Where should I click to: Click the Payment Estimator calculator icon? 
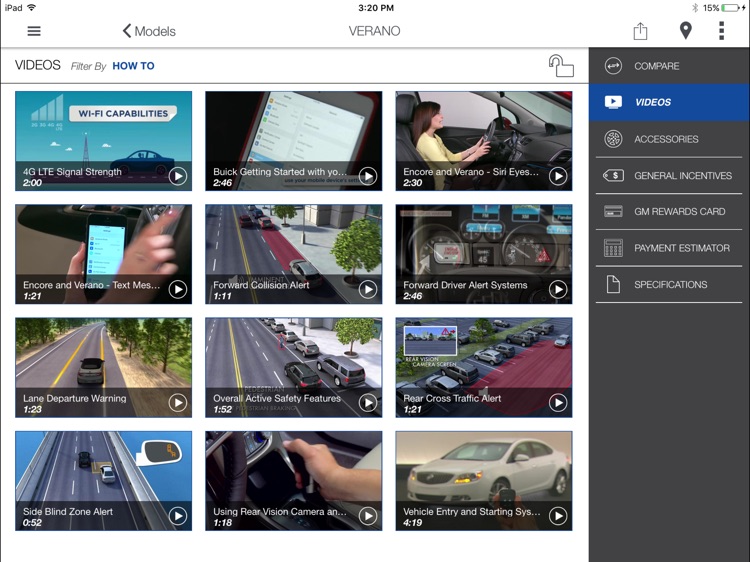coord(613,248)
